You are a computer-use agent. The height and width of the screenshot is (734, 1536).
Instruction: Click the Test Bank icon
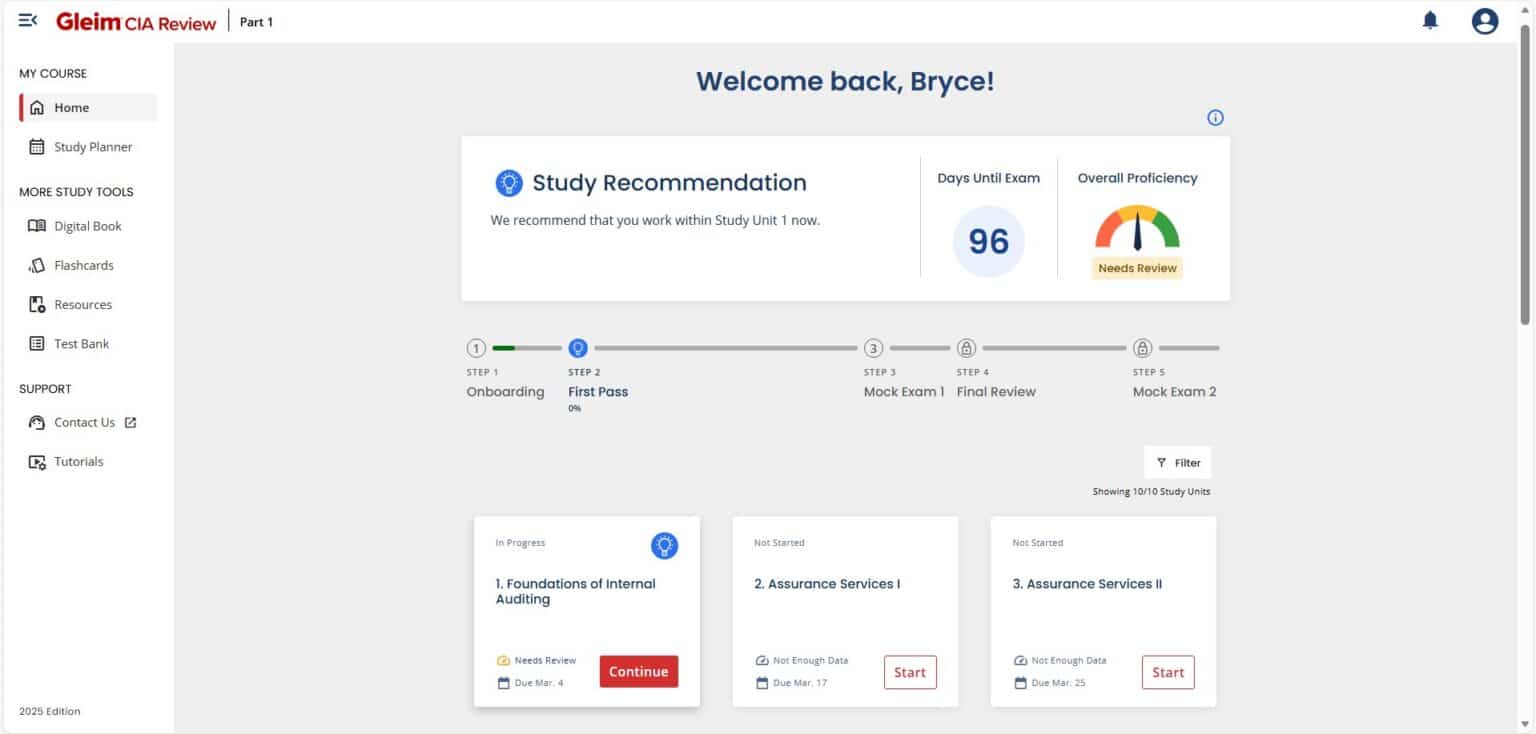click(x=37, y=344)
